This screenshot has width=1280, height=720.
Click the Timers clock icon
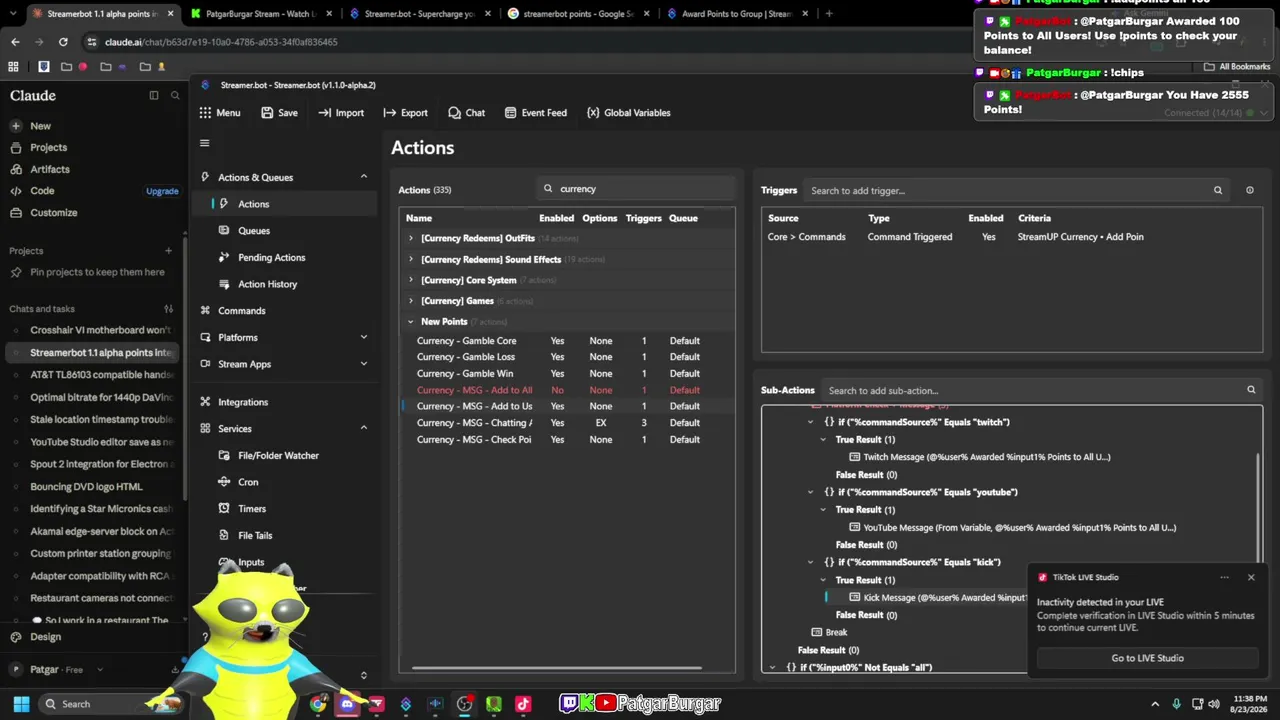pos(224,509)
